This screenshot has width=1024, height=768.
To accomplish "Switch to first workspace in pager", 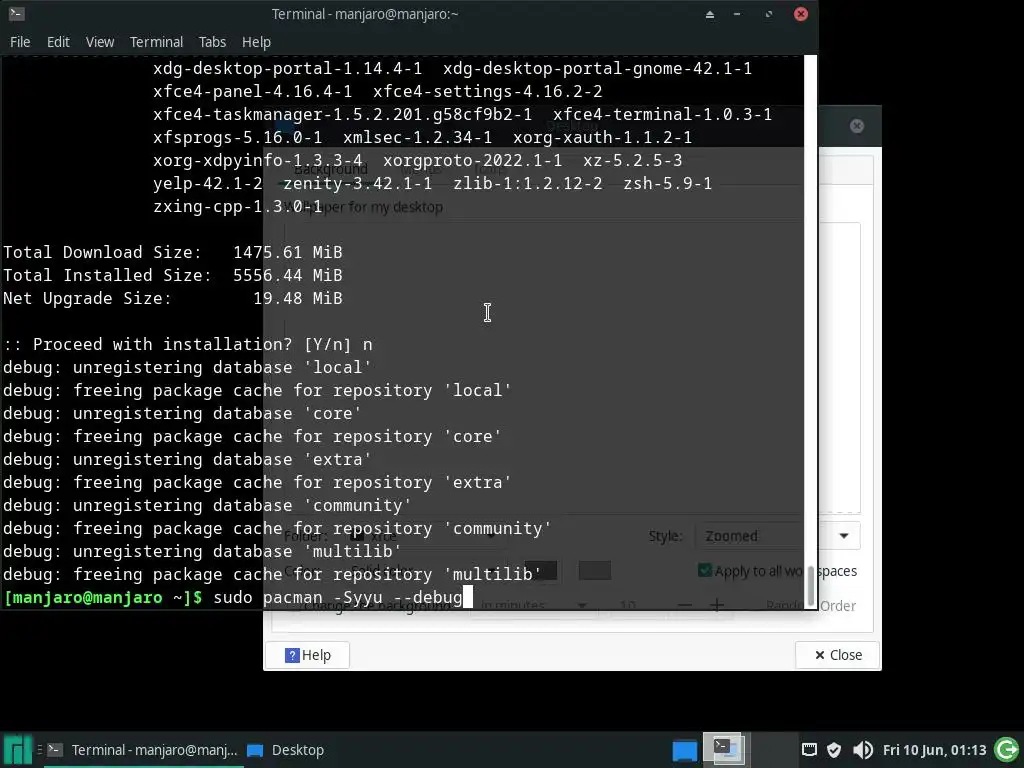I will pyautogui.click(x=684, y=750).
